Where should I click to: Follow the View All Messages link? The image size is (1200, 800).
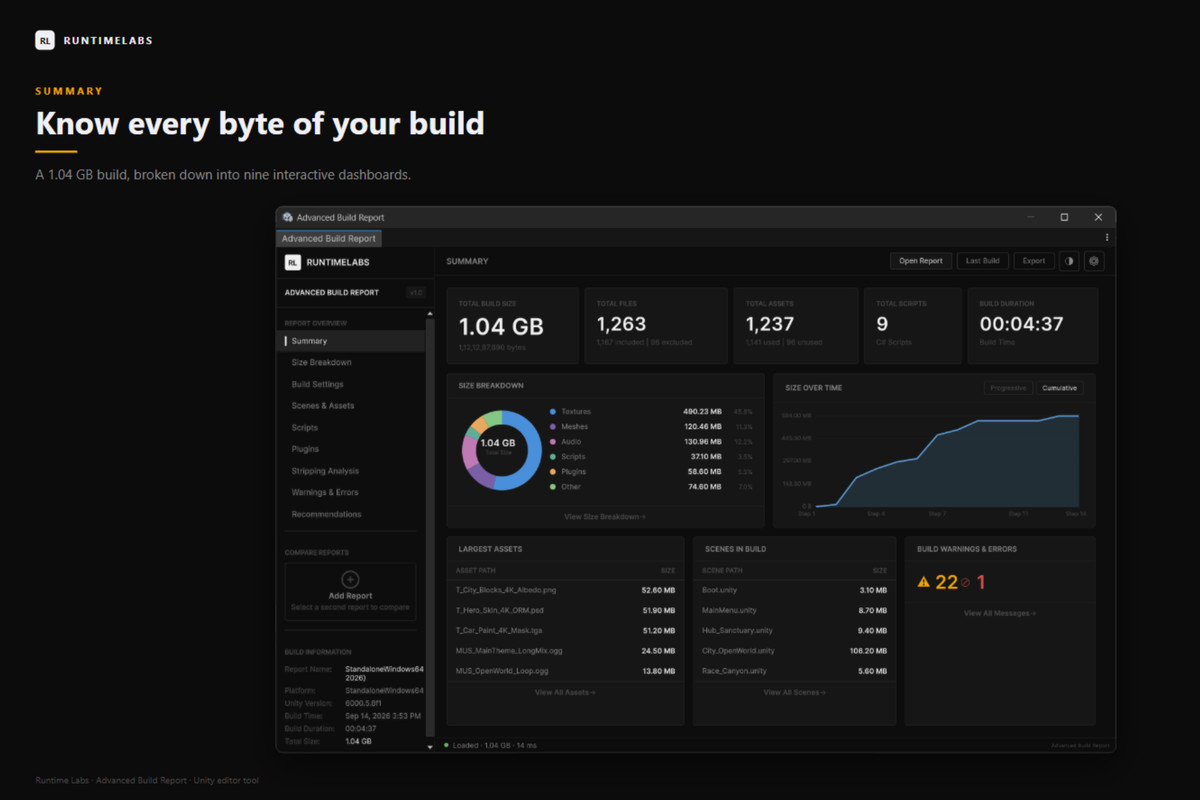pos(1000,613)
